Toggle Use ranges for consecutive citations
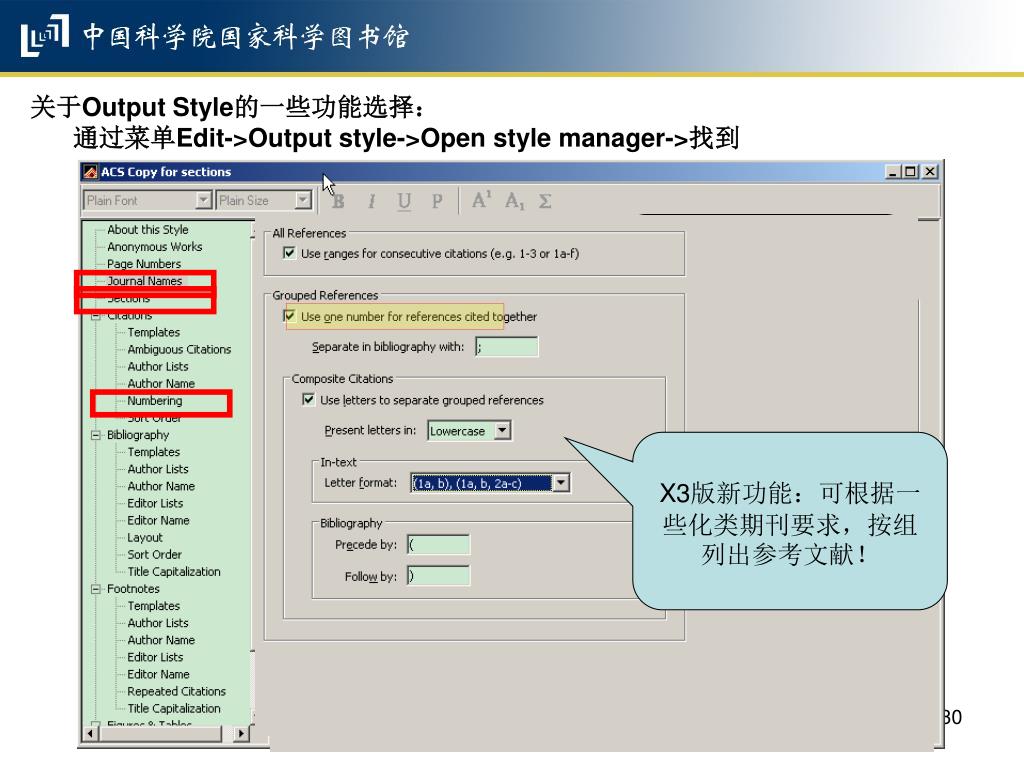The width and height of the screenshot is (1024, 768). coord(289,253)
